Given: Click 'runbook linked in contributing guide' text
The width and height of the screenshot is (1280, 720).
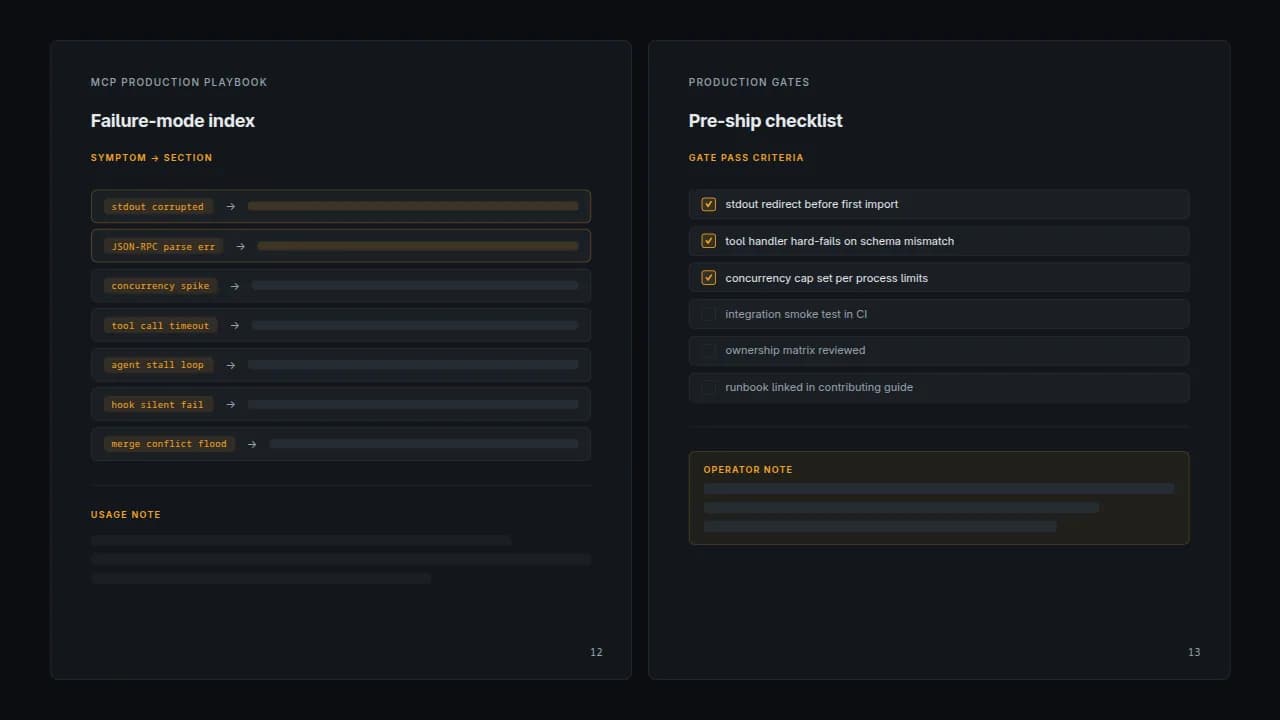Looking at the screenshot, I should tap(819, 387).
